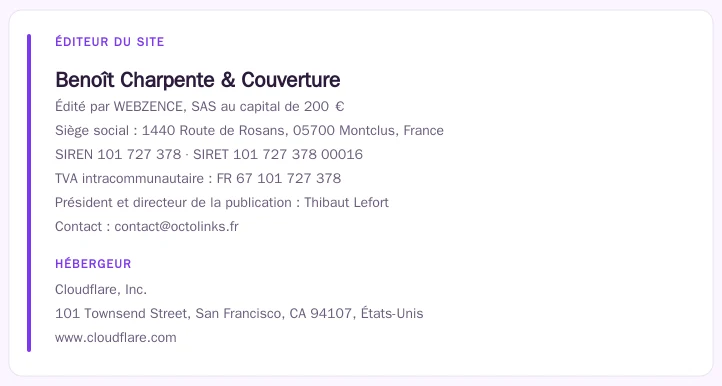Click the Cloudflare, Inc. host name
The width and height of the screenshot is (722, 386).
101,290
